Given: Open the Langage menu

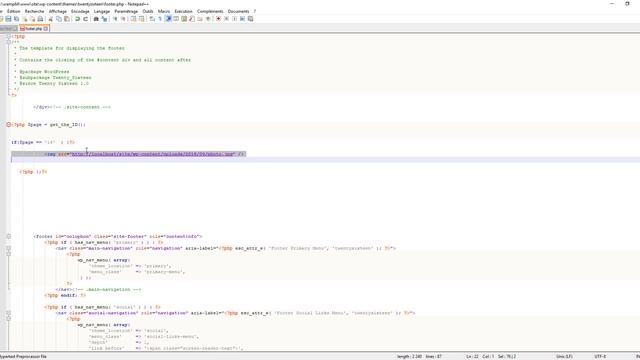Looking at the screenshot, I should coord(102,11).
